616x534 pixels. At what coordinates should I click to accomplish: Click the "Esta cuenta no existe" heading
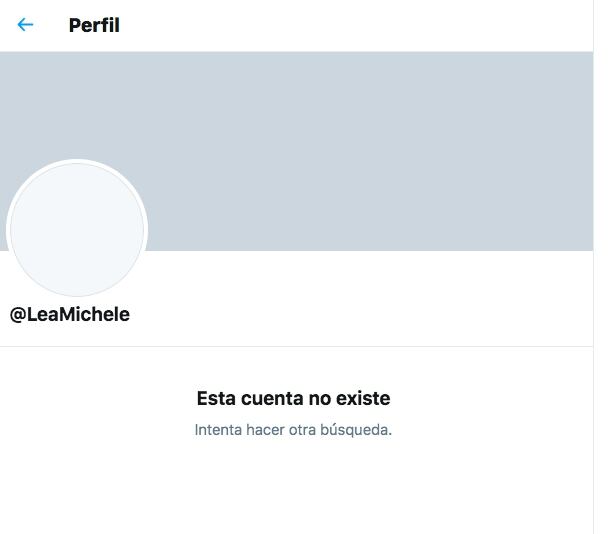pyautogui.click(x=293, y=398)
